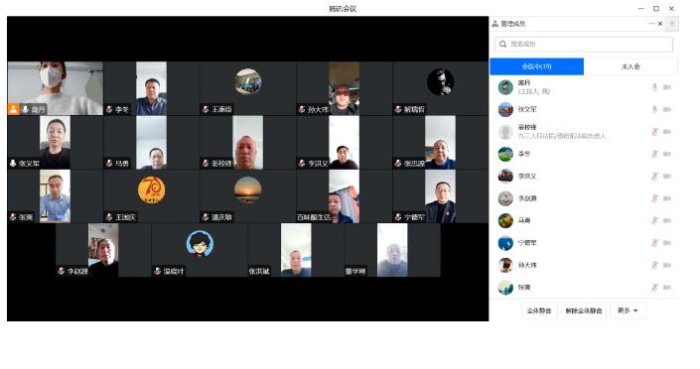Click the search magnifier icon in member panel
Image resolution: width=700 pixels, height=369 pixels.
[503, 44]
